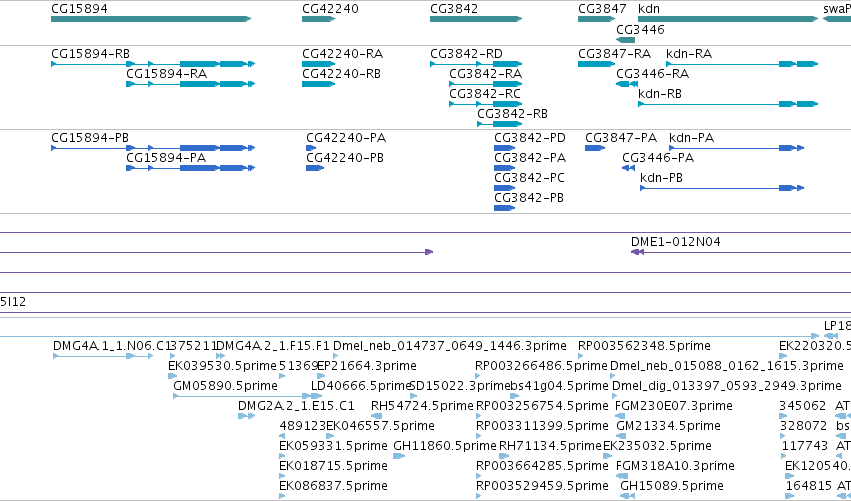Click the CG15894-RB transcript label
The image size is (851, 501).
90,54
